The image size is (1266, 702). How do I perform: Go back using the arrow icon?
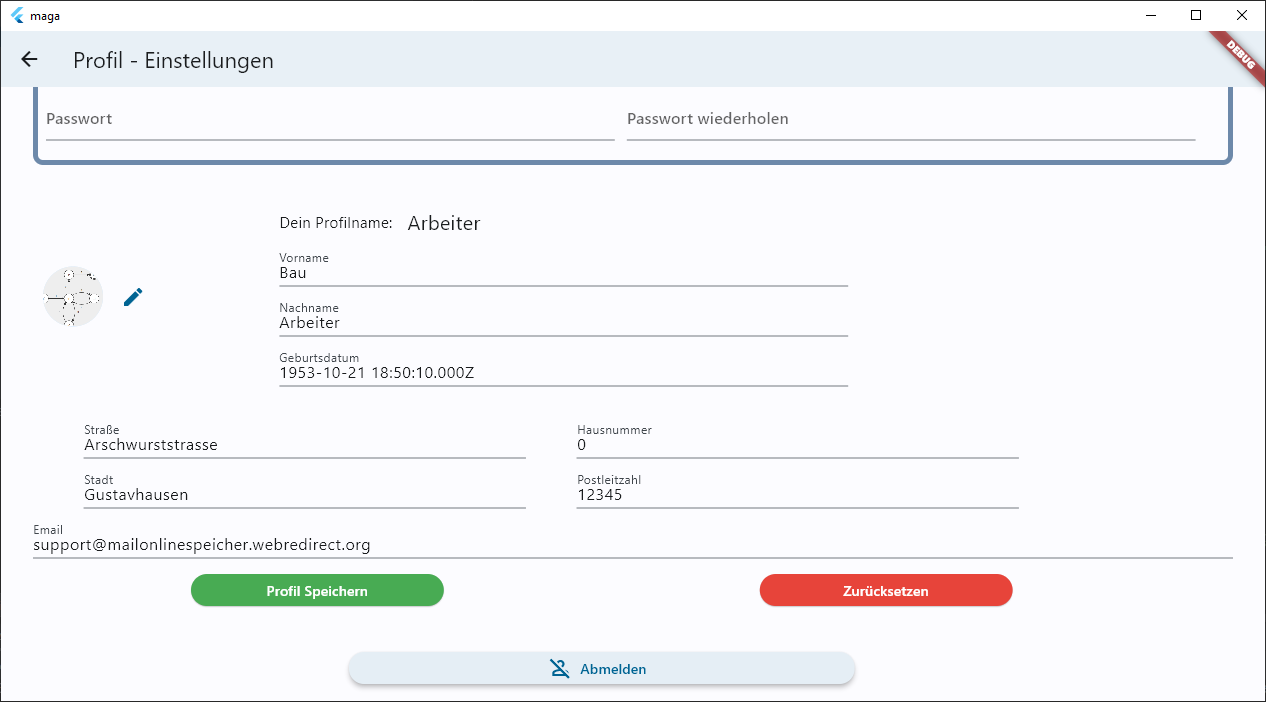click(29, 60)
